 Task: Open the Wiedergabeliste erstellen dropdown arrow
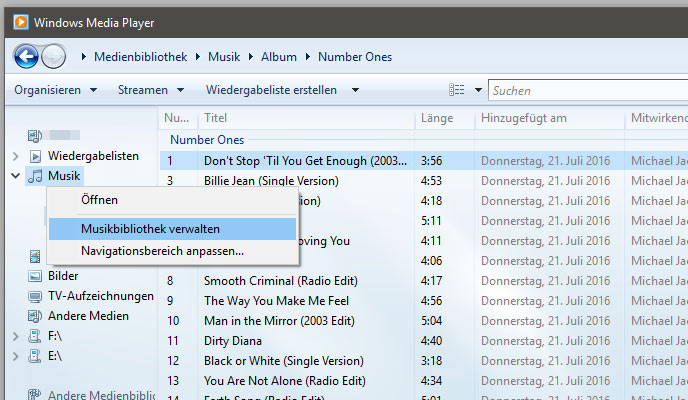coord(355,90)
